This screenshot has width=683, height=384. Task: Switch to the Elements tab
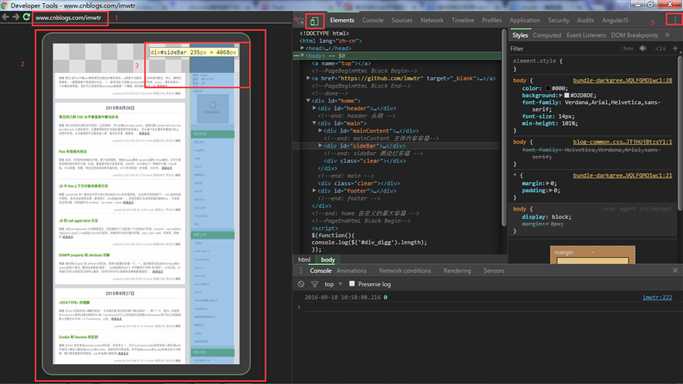click(x=342, y=20)
